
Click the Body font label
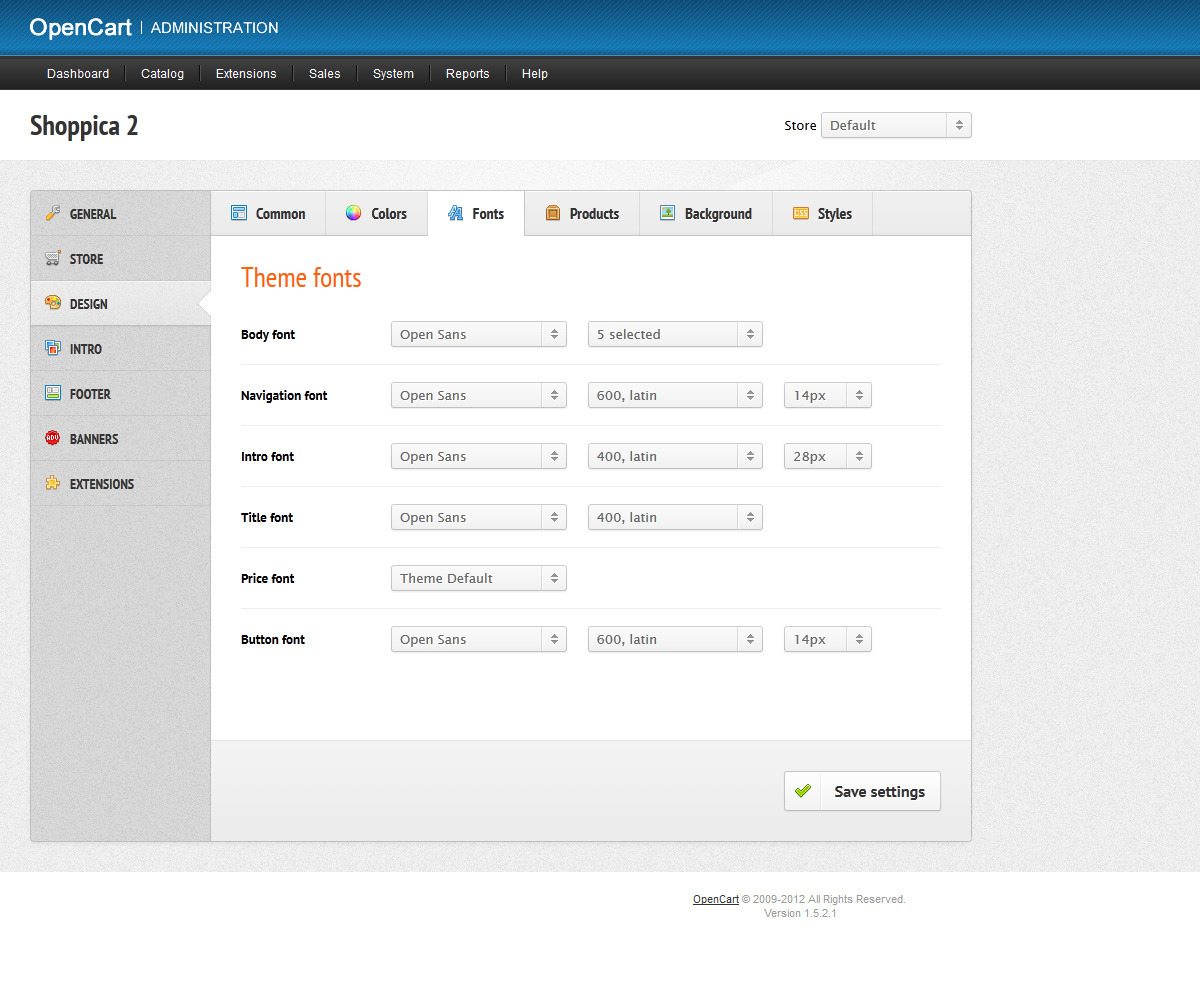(x=268, y=334)
